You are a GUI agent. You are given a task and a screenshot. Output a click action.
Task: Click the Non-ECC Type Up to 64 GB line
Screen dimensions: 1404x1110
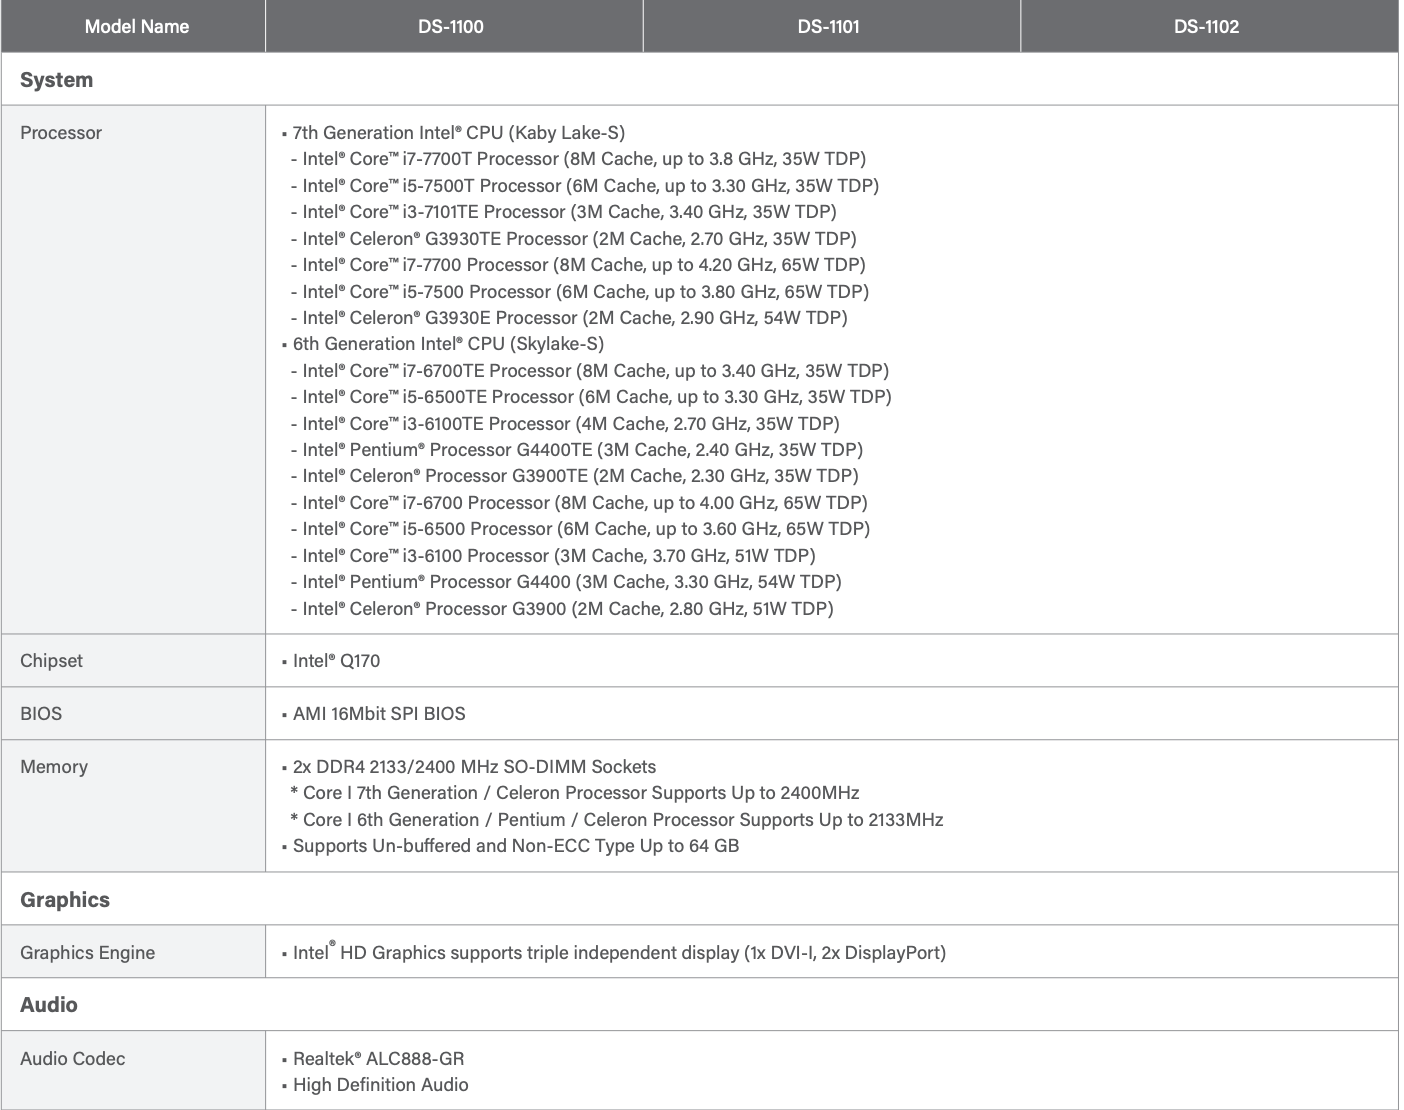click(x=516, y=846)
